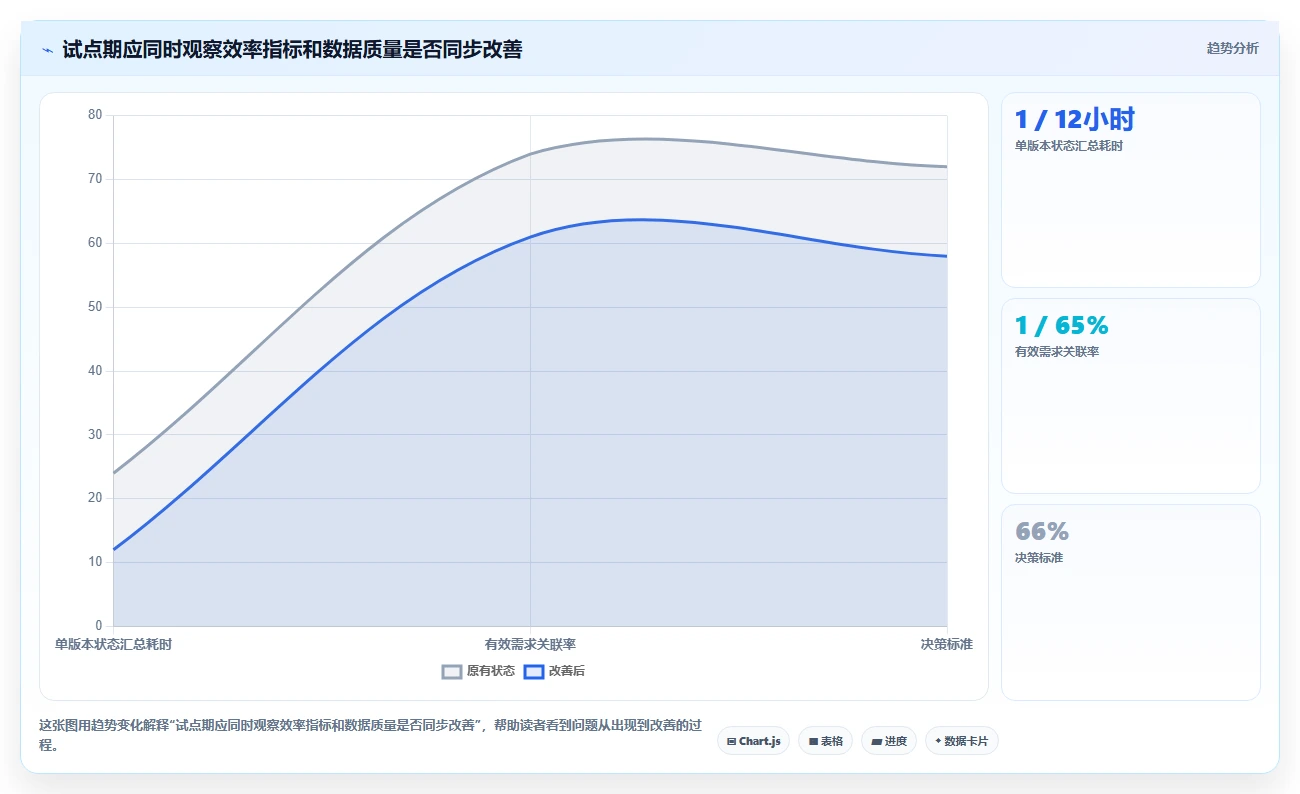The height and width of the screenshot is (794, 1300).
Task: Toggle the 改善后 legend entry
Action: 554,671
